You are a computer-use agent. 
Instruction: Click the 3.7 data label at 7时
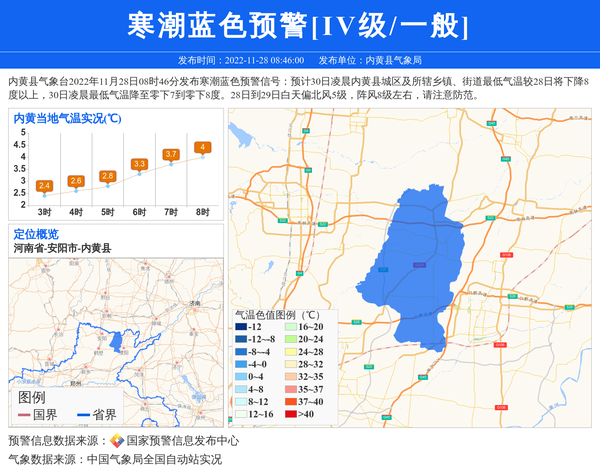pyautogui.click(x=171, y=154)
